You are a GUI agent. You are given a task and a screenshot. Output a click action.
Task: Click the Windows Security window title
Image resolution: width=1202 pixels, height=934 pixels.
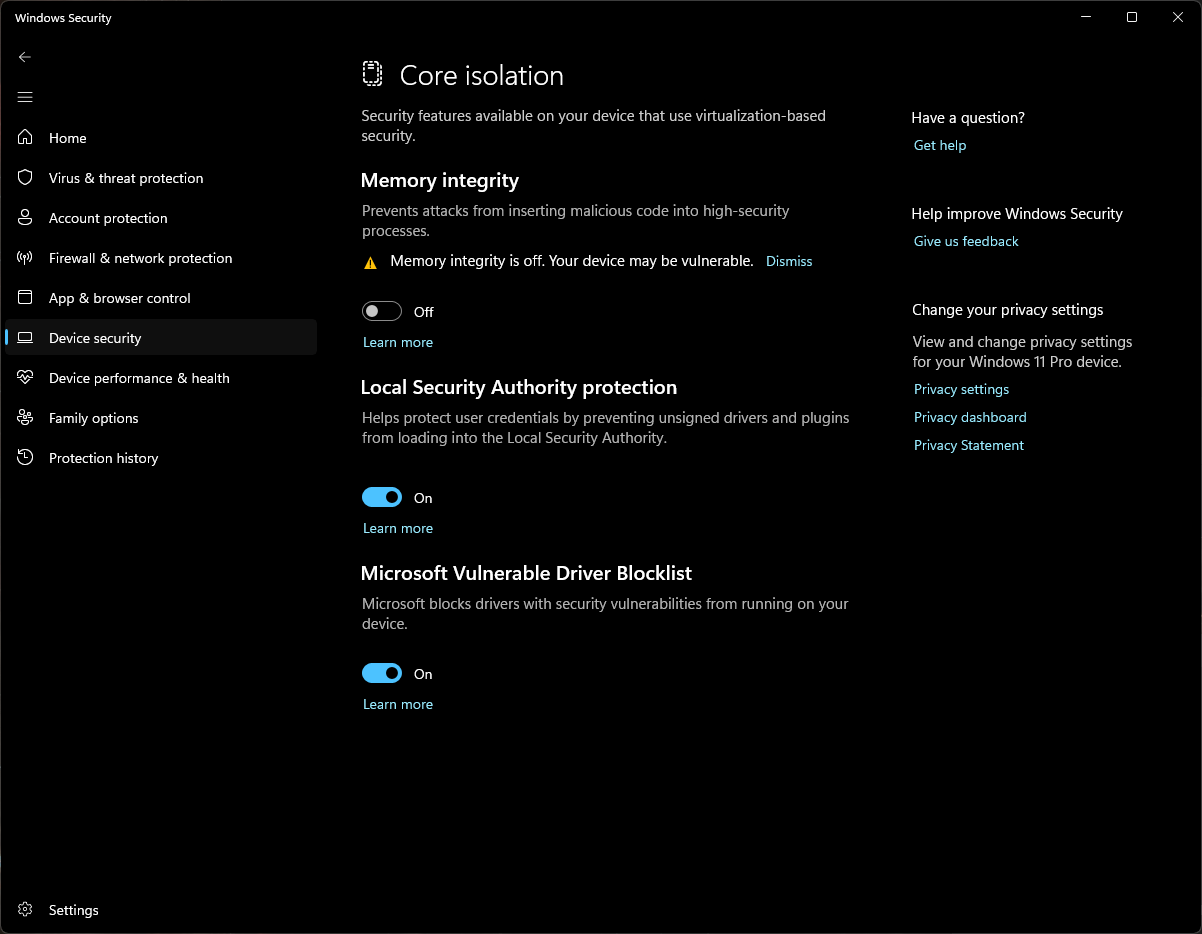pyautogui.click(x=63, y=18)
